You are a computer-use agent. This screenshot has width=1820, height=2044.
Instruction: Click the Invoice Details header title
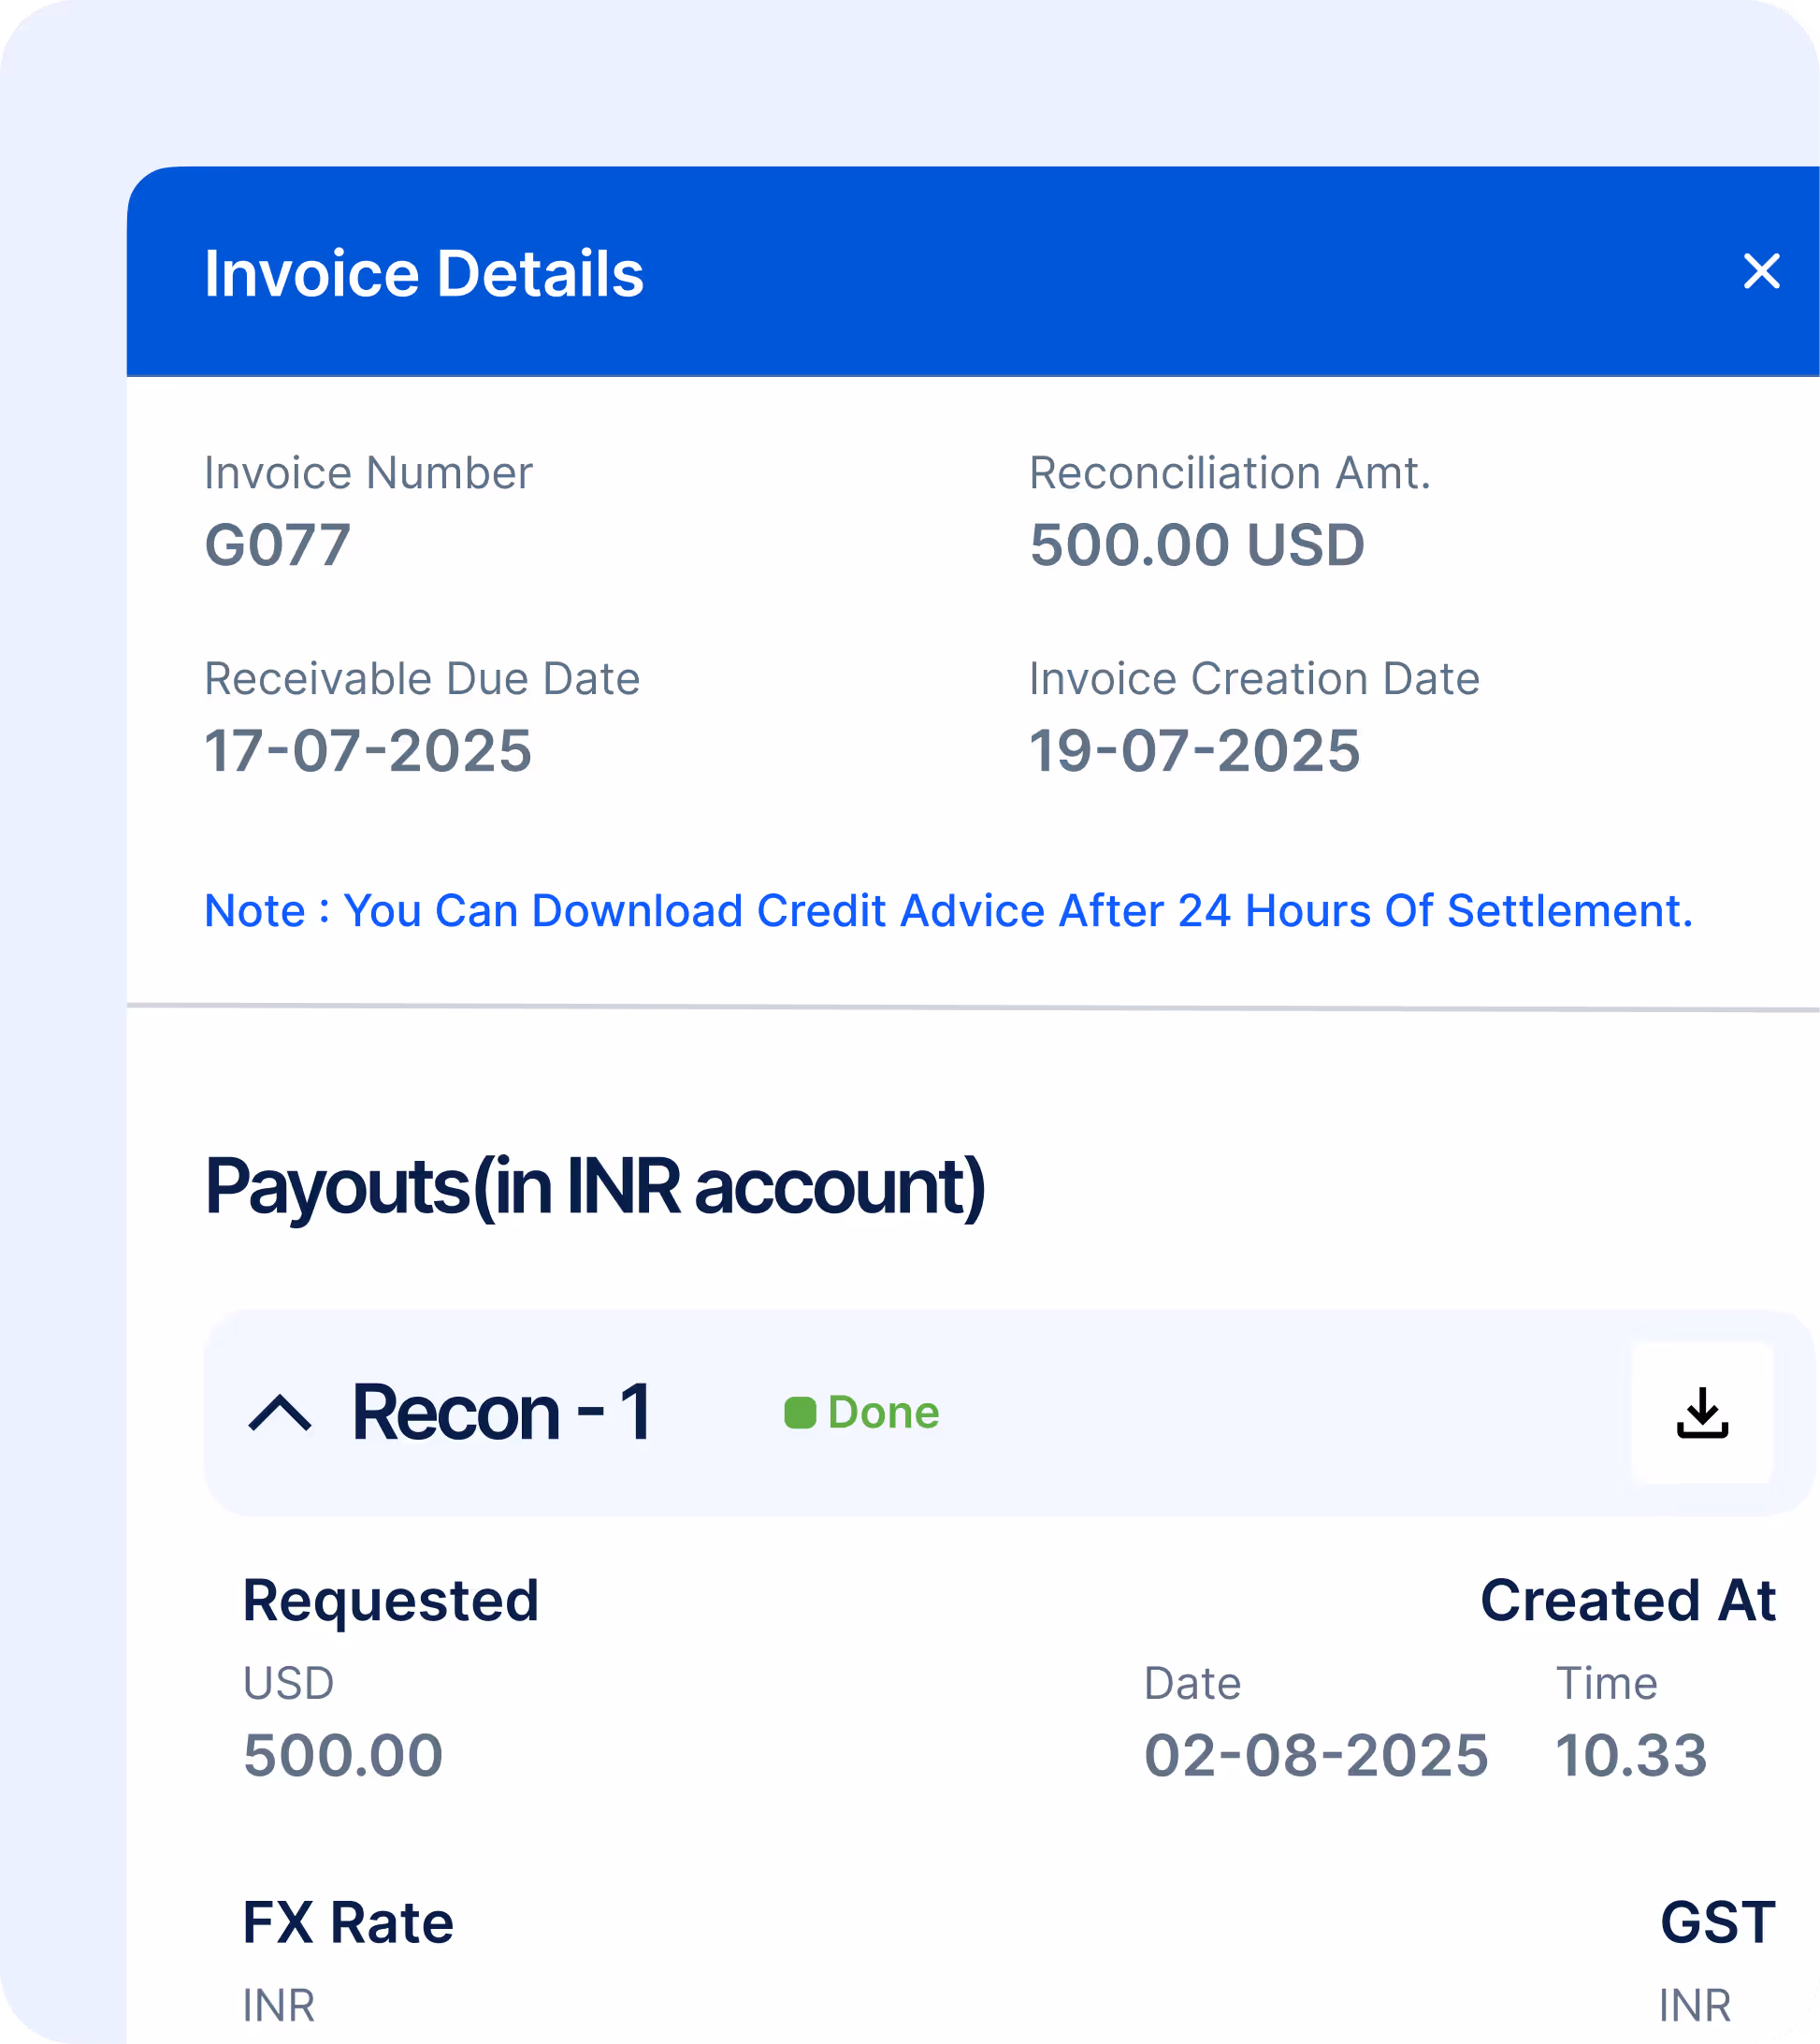click(424, 273)
